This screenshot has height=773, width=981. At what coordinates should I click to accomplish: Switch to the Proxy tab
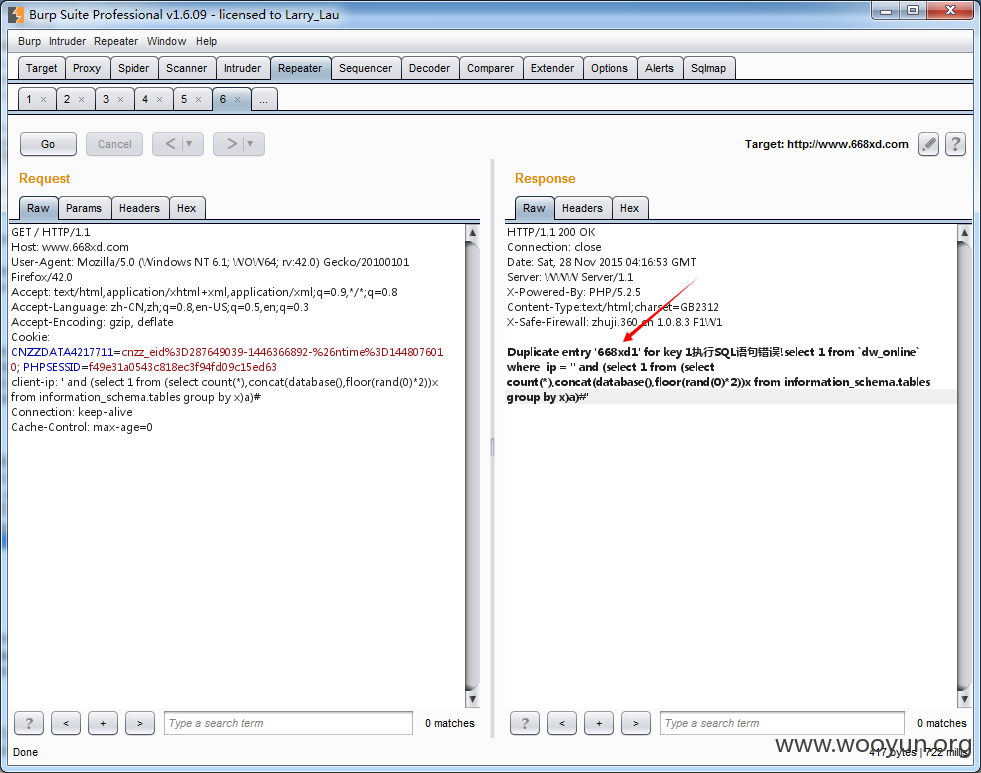pos(86,68)
